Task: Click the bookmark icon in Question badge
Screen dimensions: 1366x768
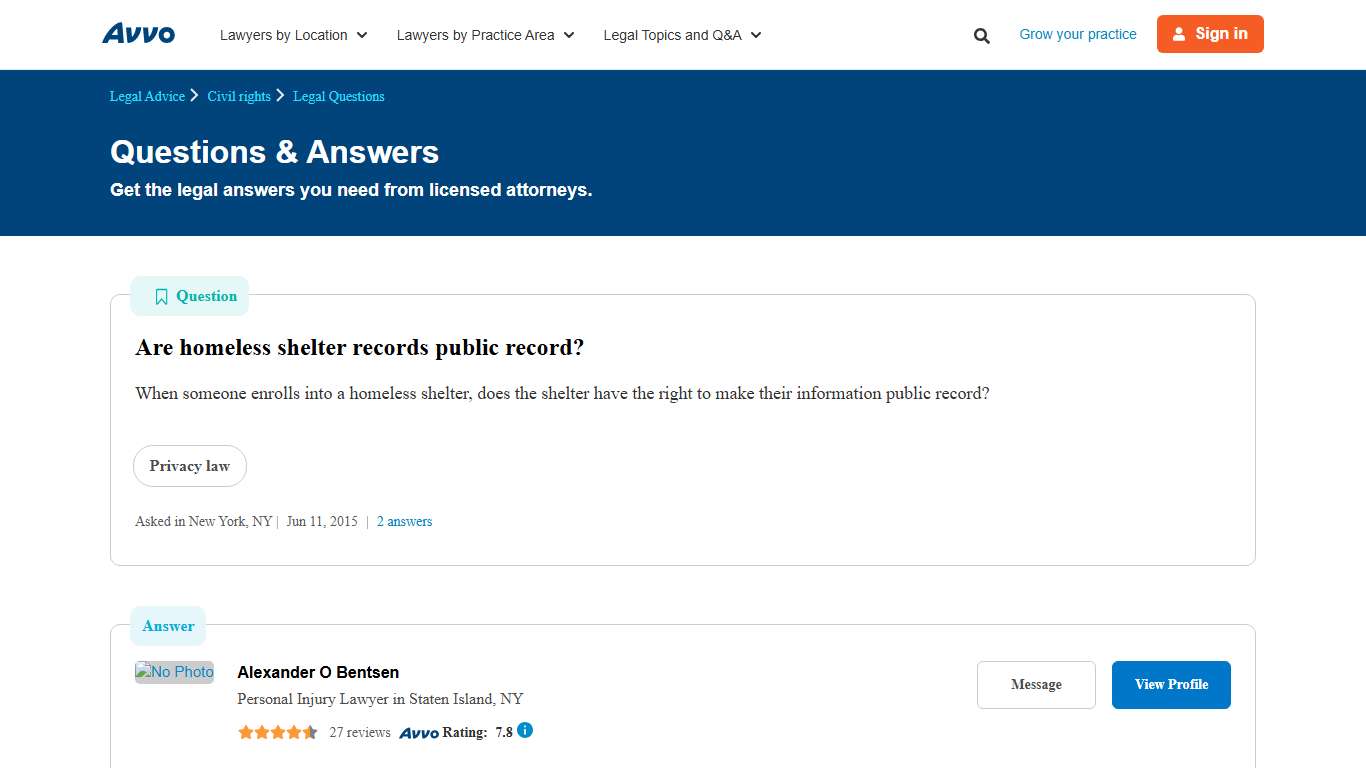Action: point(161,296)
